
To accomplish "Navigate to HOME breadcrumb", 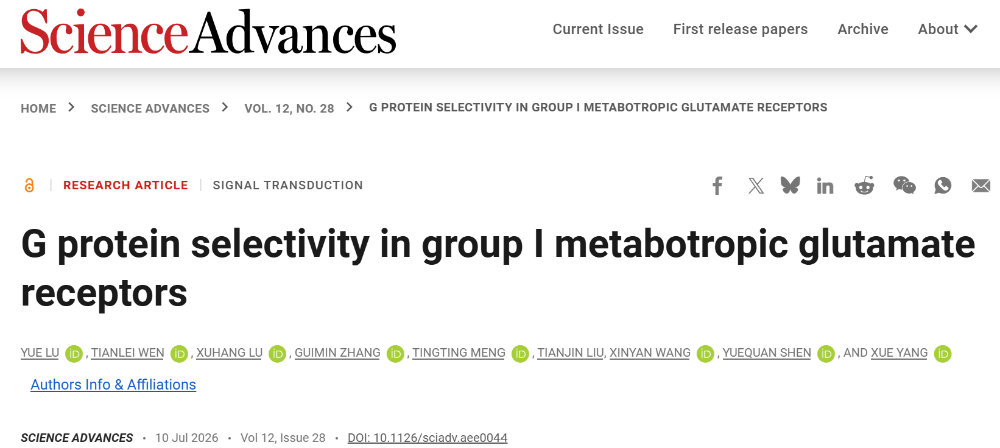I will click(38, 108).
